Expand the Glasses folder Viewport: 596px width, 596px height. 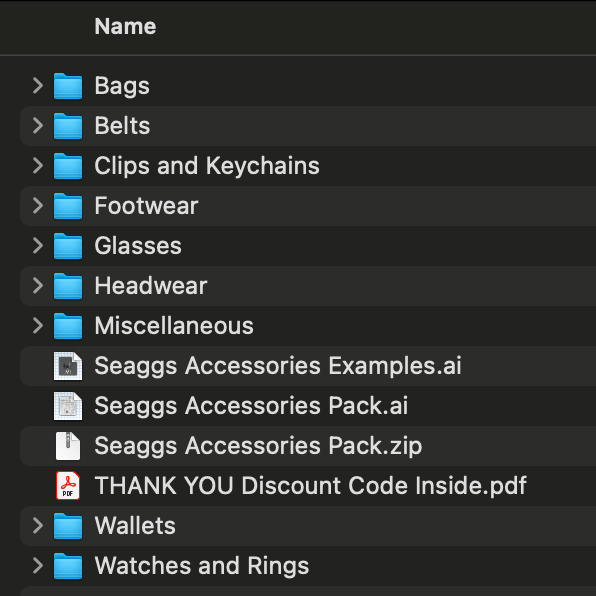(38, 246)
